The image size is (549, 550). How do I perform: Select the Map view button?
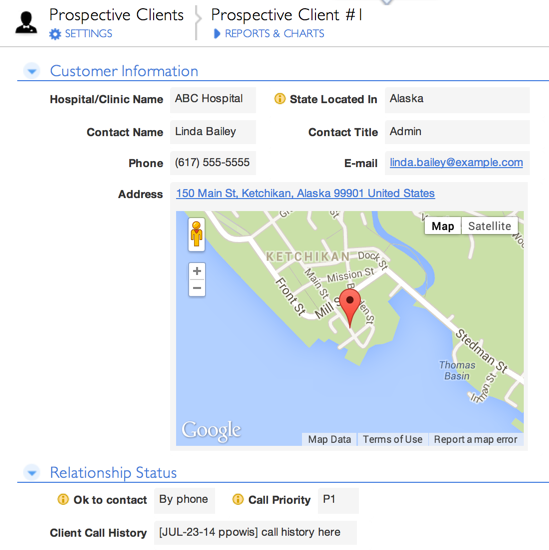(443, 226)
